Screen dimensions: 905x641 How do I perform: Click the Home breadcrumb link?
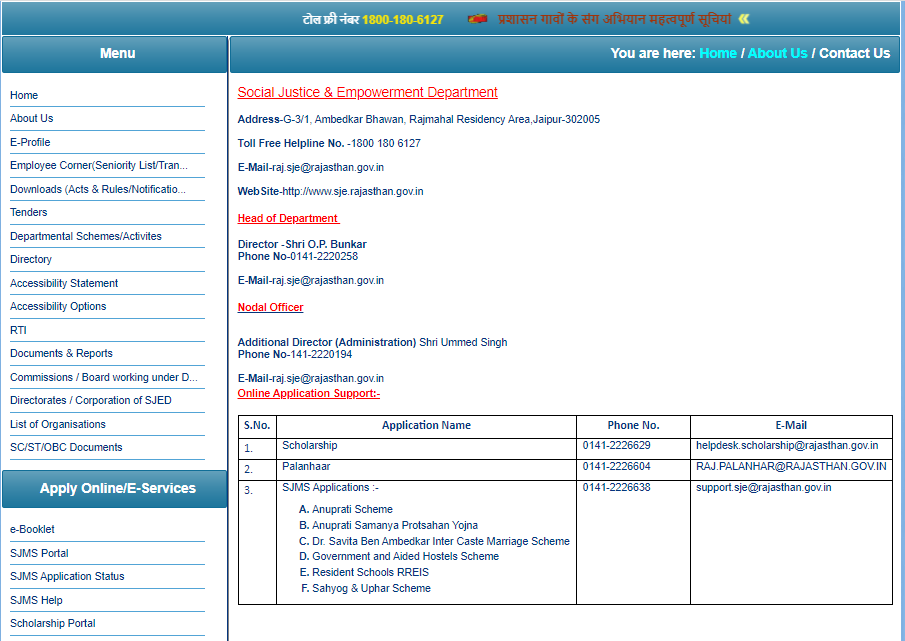click(717, 53)
